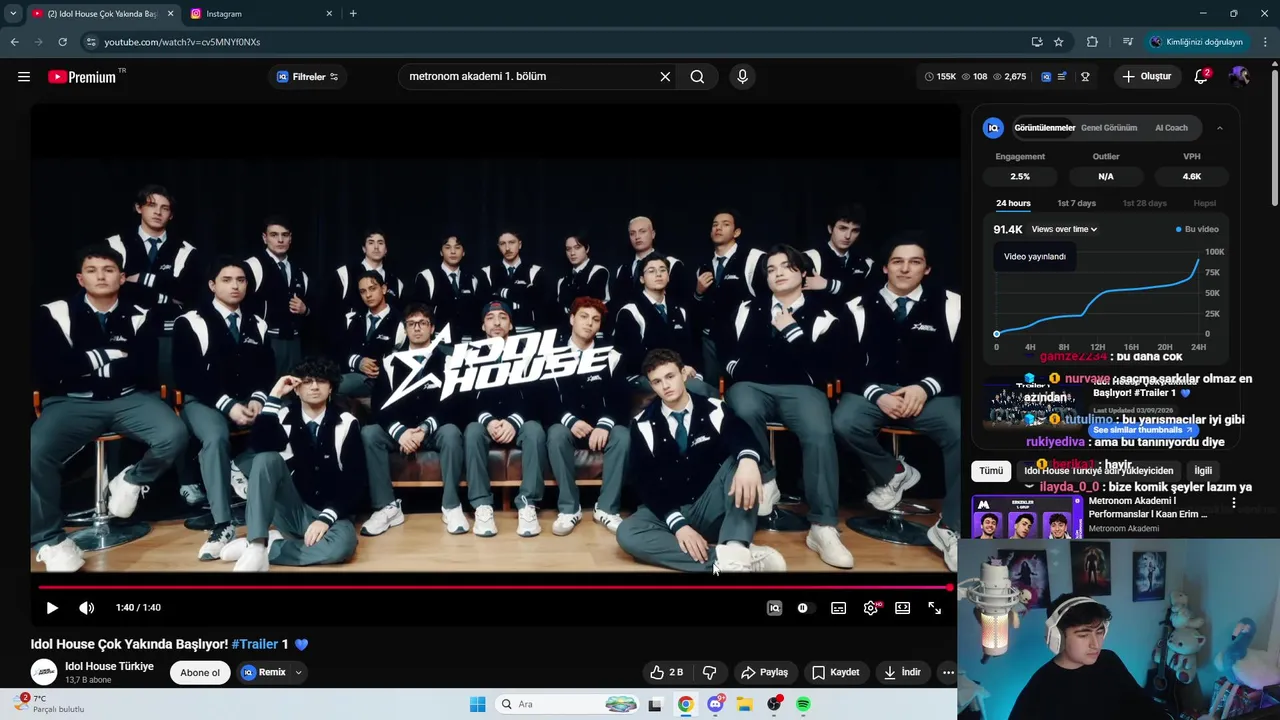Open Spotify from taskbar
This screenshot has width=1280, height=720.
coord(803,704)
